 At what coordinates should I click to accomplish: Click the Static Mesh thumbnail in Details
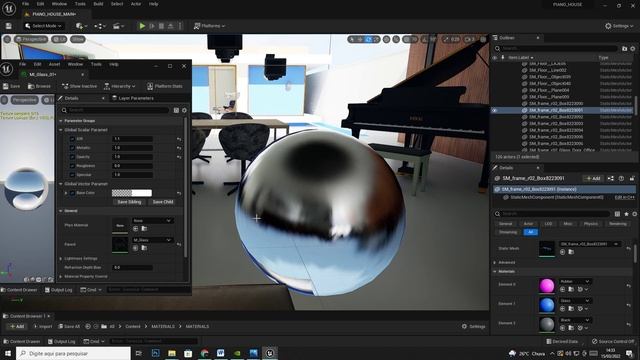point(547,249)
